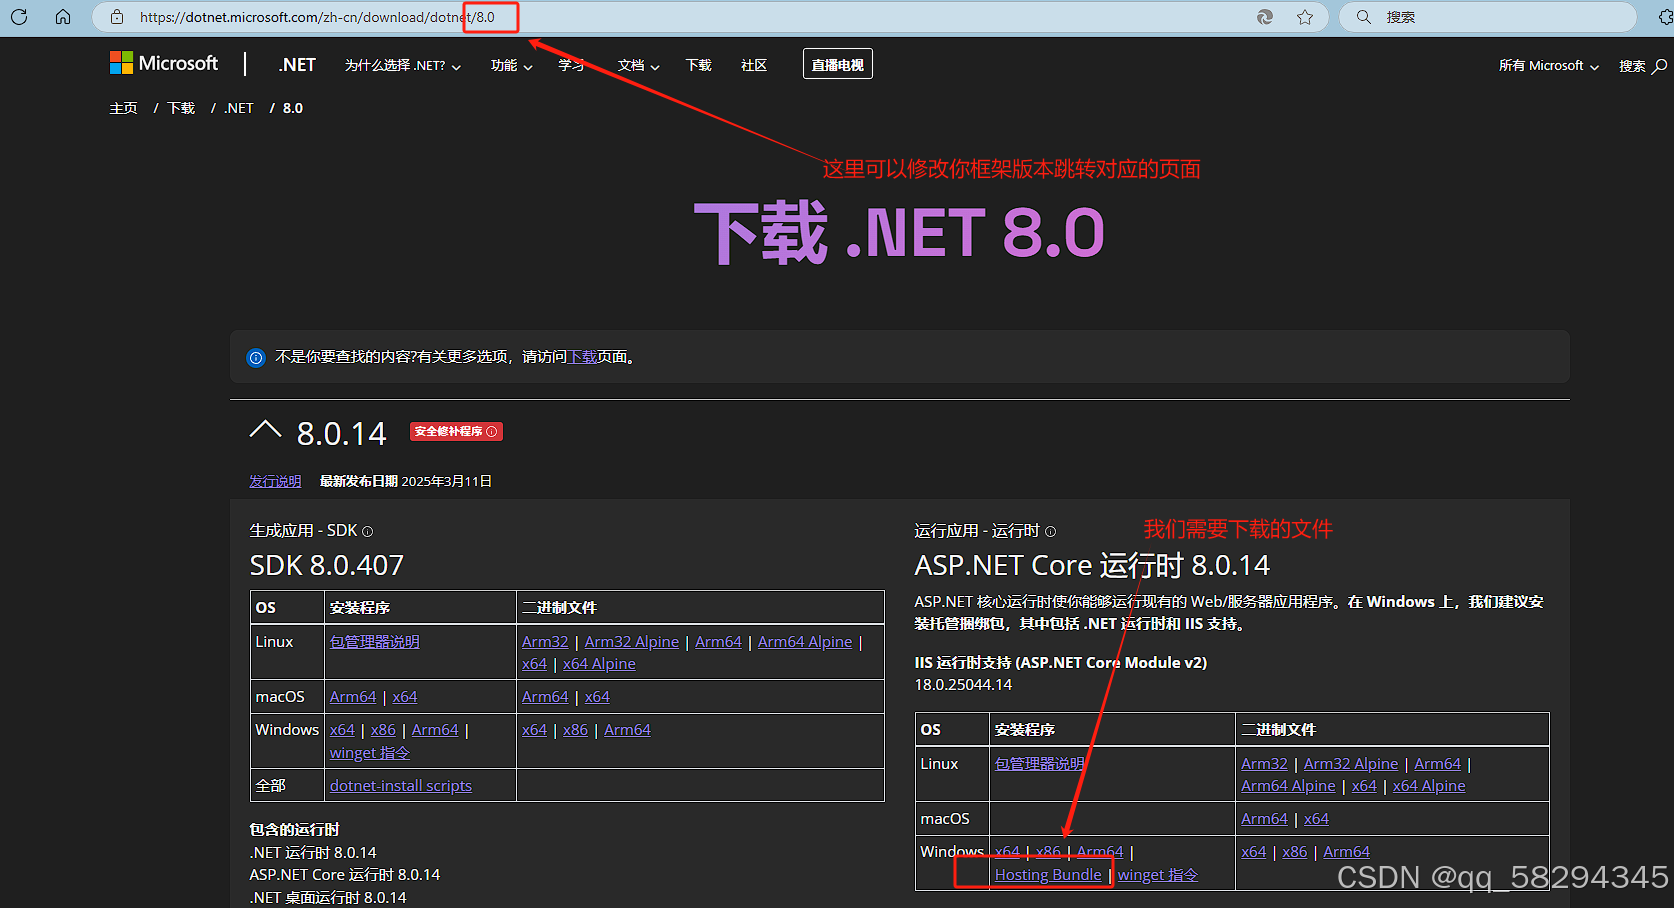The height and width of the screenshot is (908, 1674).
Task: Open dotnet-install scripts link
Action: [x=401, y=786]
